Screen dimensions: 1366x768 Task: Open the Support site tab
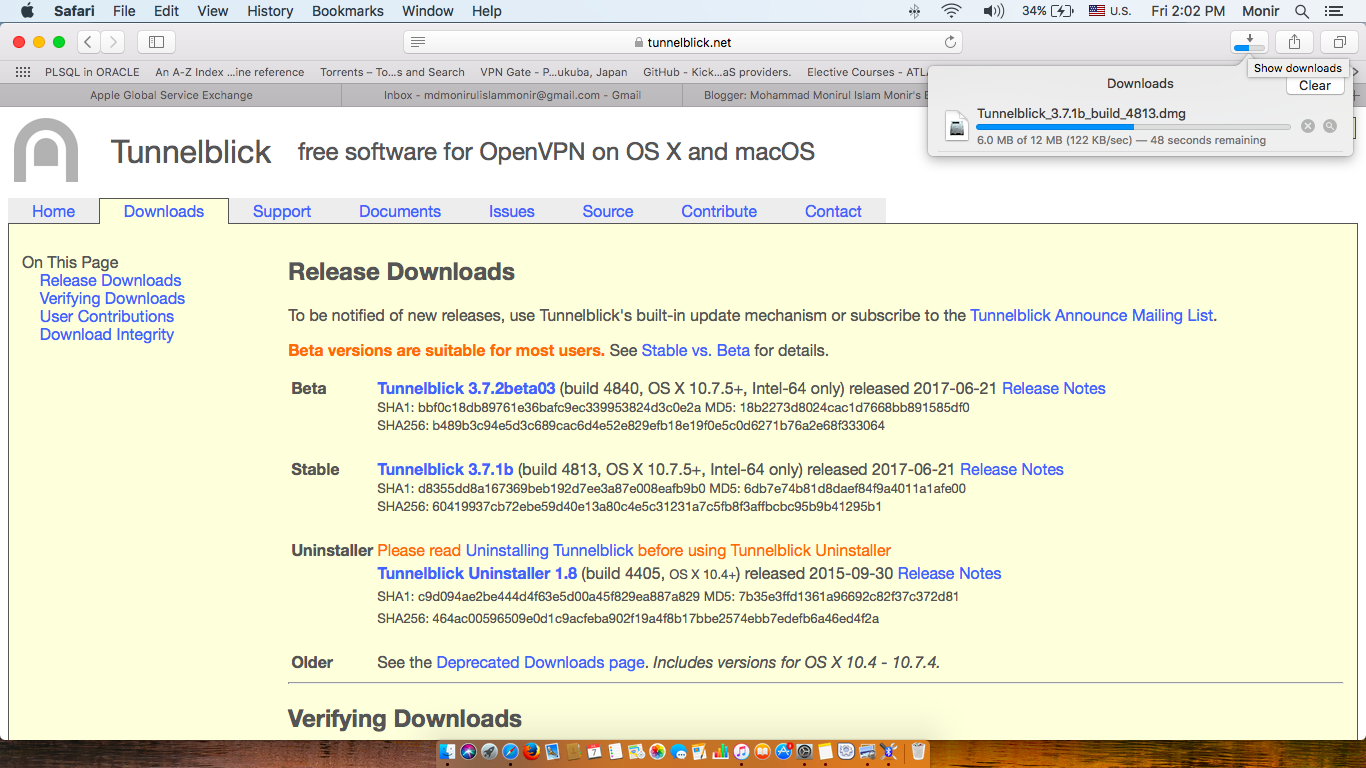point(282,211)
